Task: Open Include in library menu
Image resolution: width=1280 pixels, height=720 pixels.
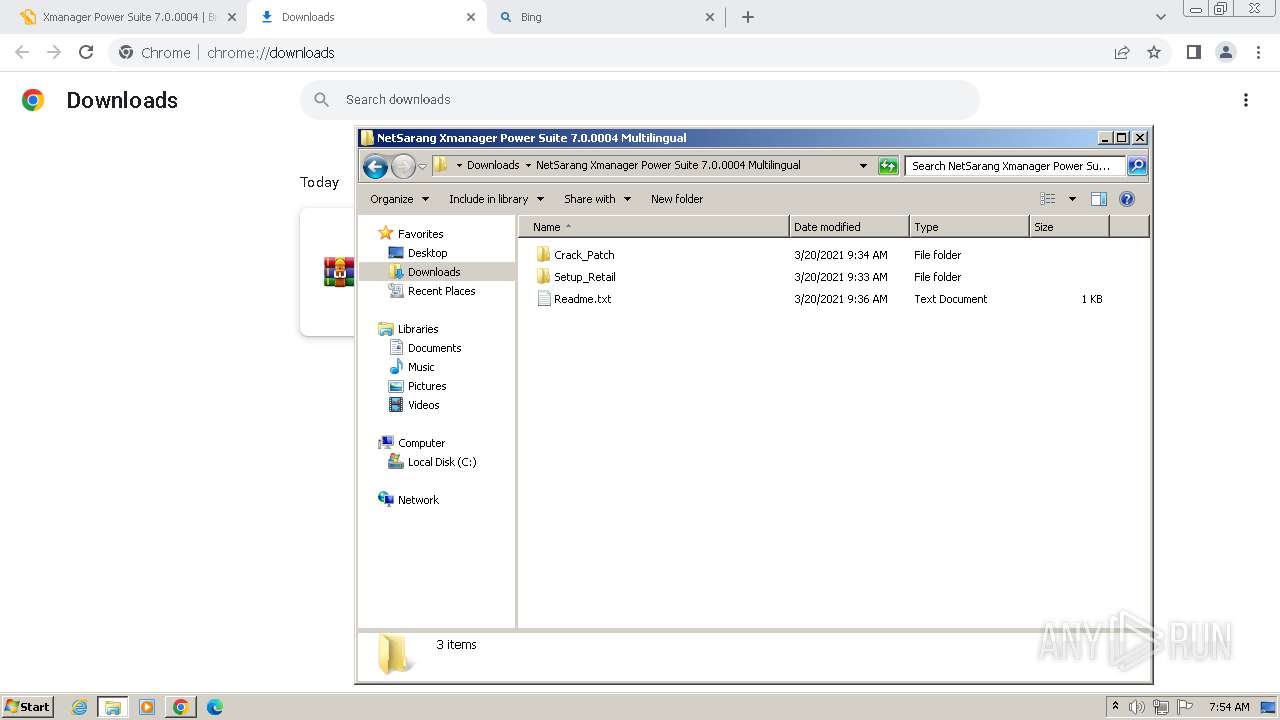Action: (496, 199)
